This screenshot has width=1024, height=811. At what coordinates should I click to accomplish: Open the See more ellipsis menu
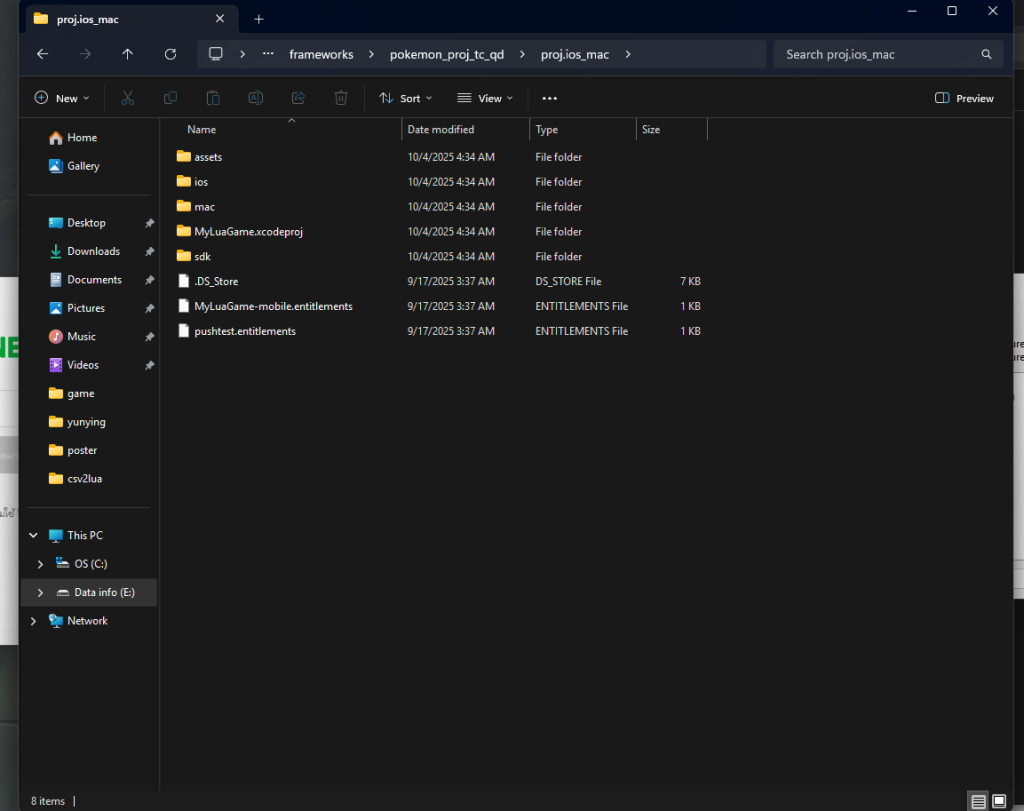[x=549, y=98]
